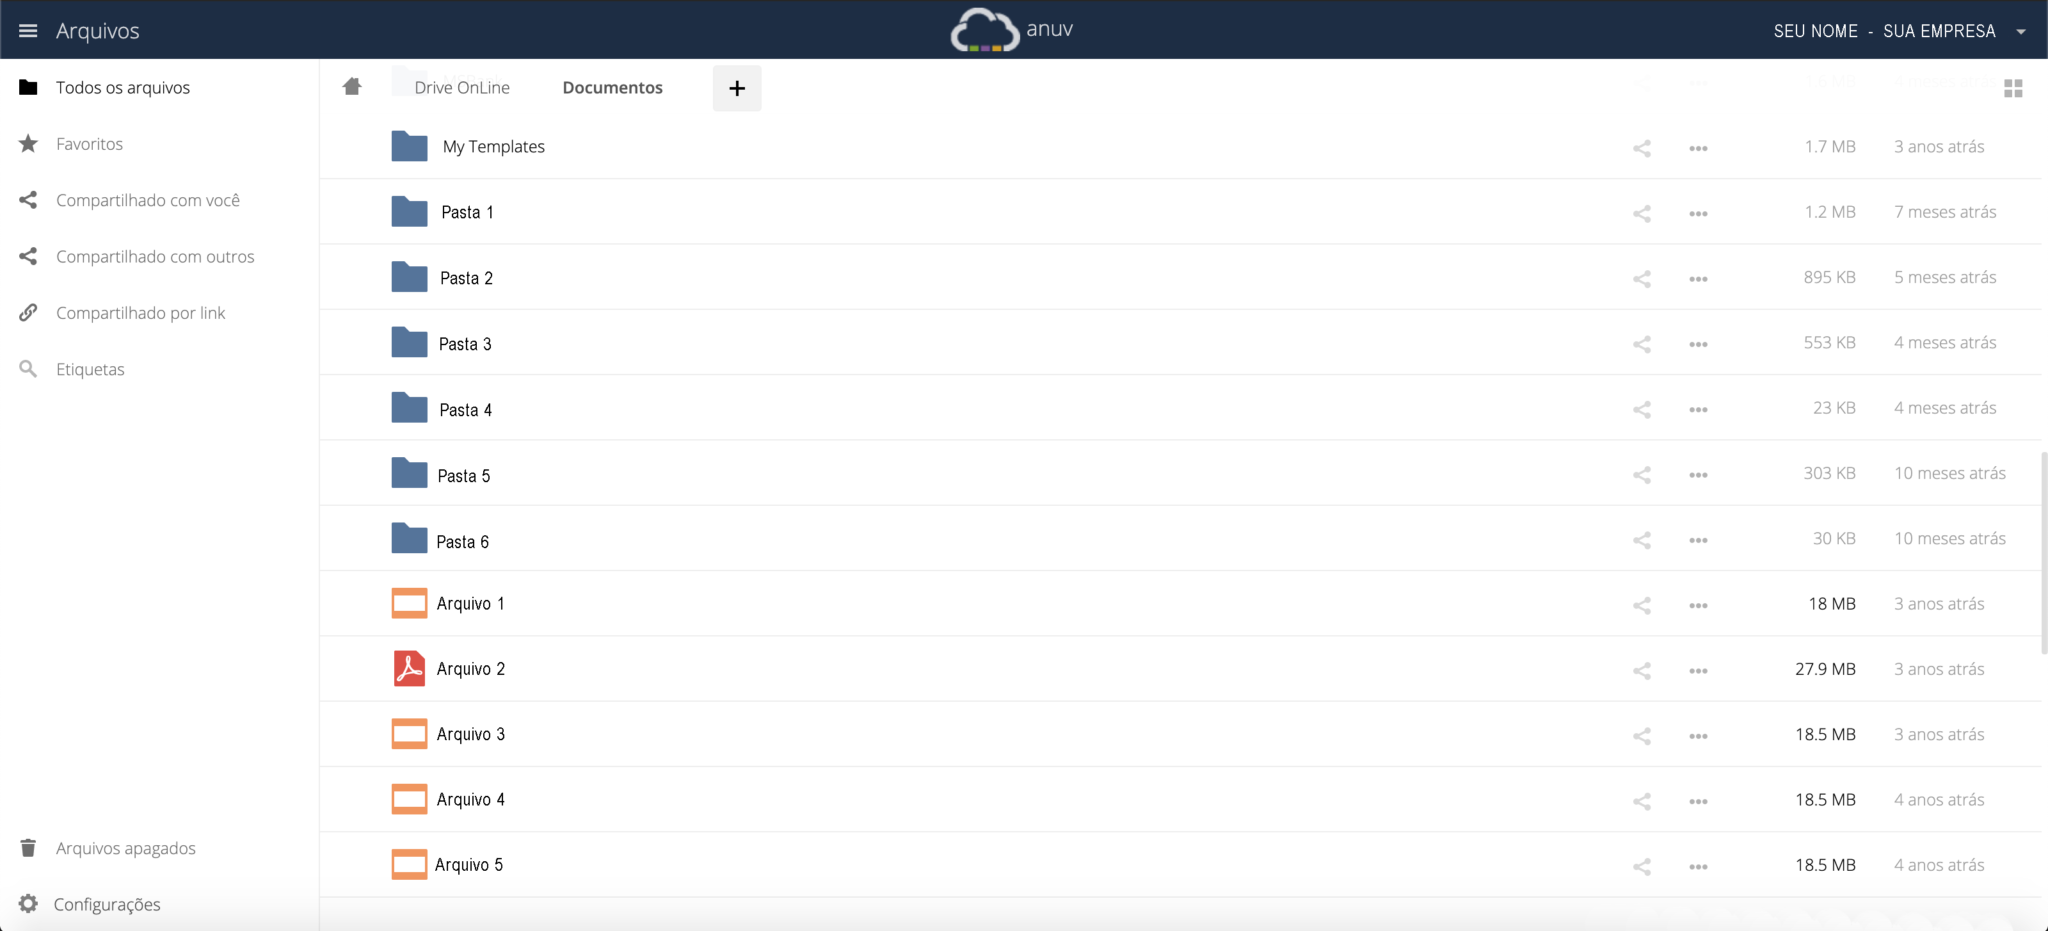Screen dimensions: 2048x931
Task: Open Compartilhado por link section
Action: tap(141, 312)
